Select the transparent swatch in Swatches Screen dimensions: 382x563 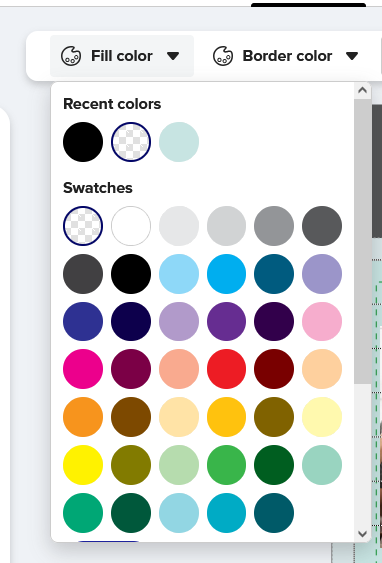click(83, 226)
